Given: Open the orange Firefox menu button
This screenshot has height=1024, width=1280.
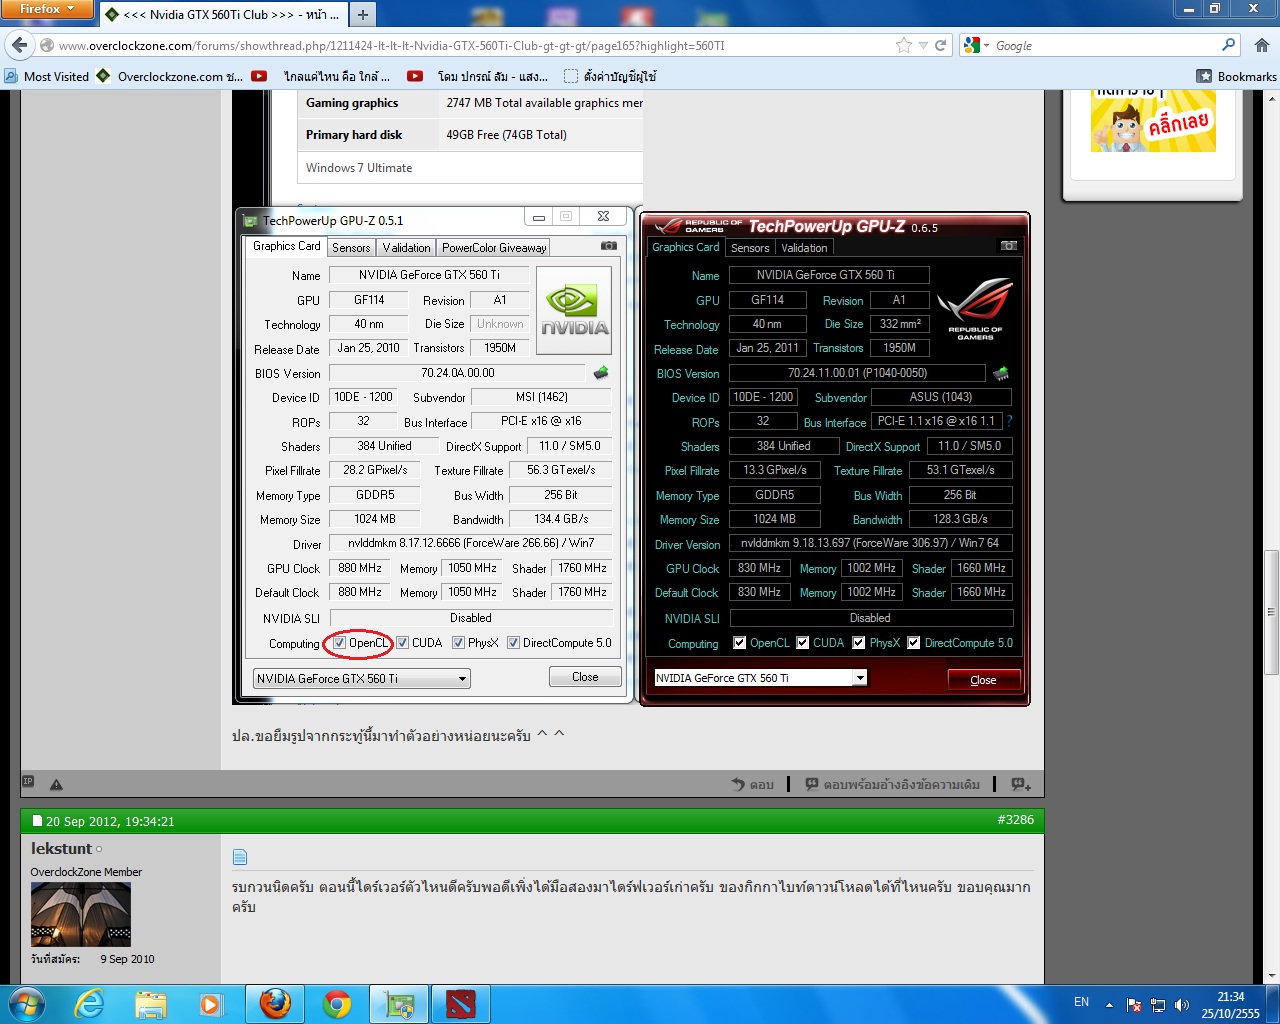Looking at the screenshot, I should point(47,10).
